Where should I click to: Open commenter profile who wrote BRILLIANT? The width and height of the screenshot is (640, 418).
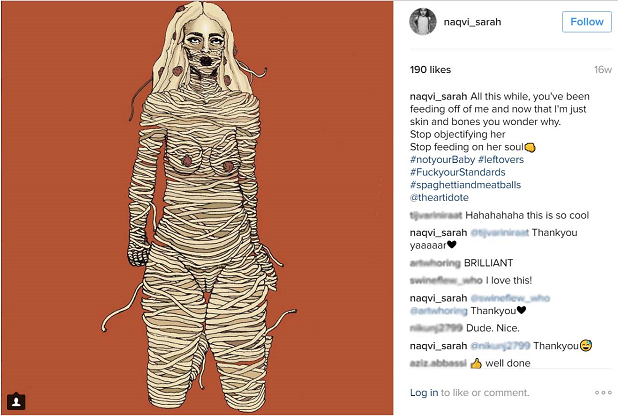(435, 263)
